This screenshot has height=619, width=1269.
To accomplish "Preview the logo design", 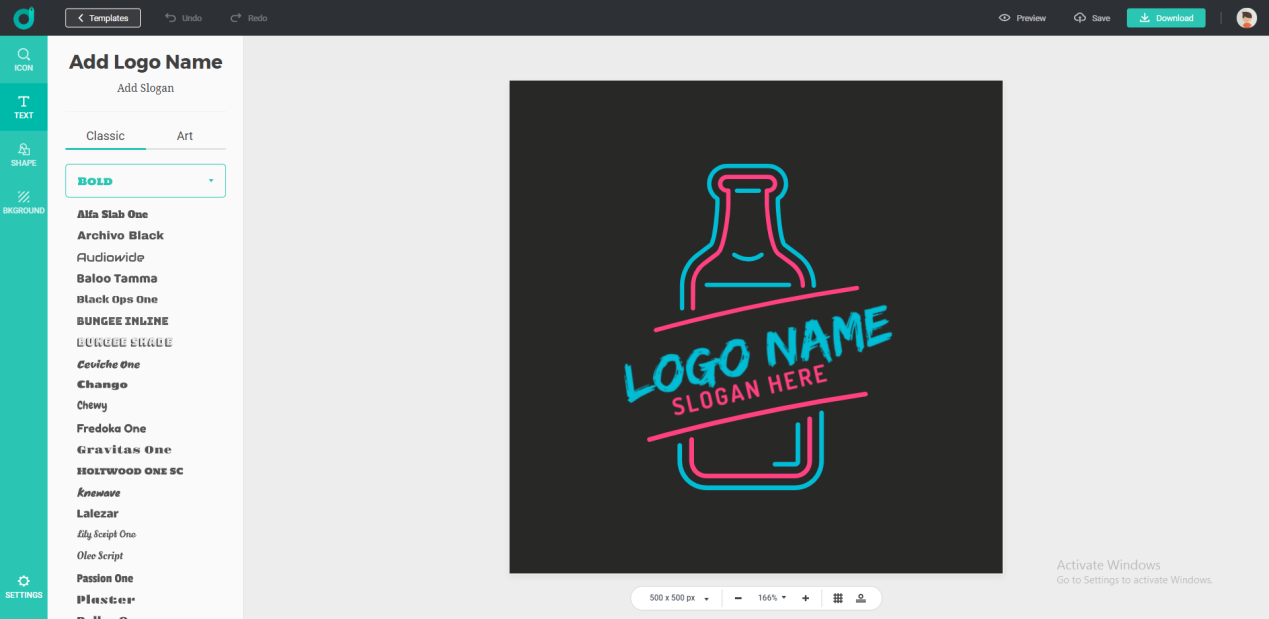I will click(x=1022, y=18).
